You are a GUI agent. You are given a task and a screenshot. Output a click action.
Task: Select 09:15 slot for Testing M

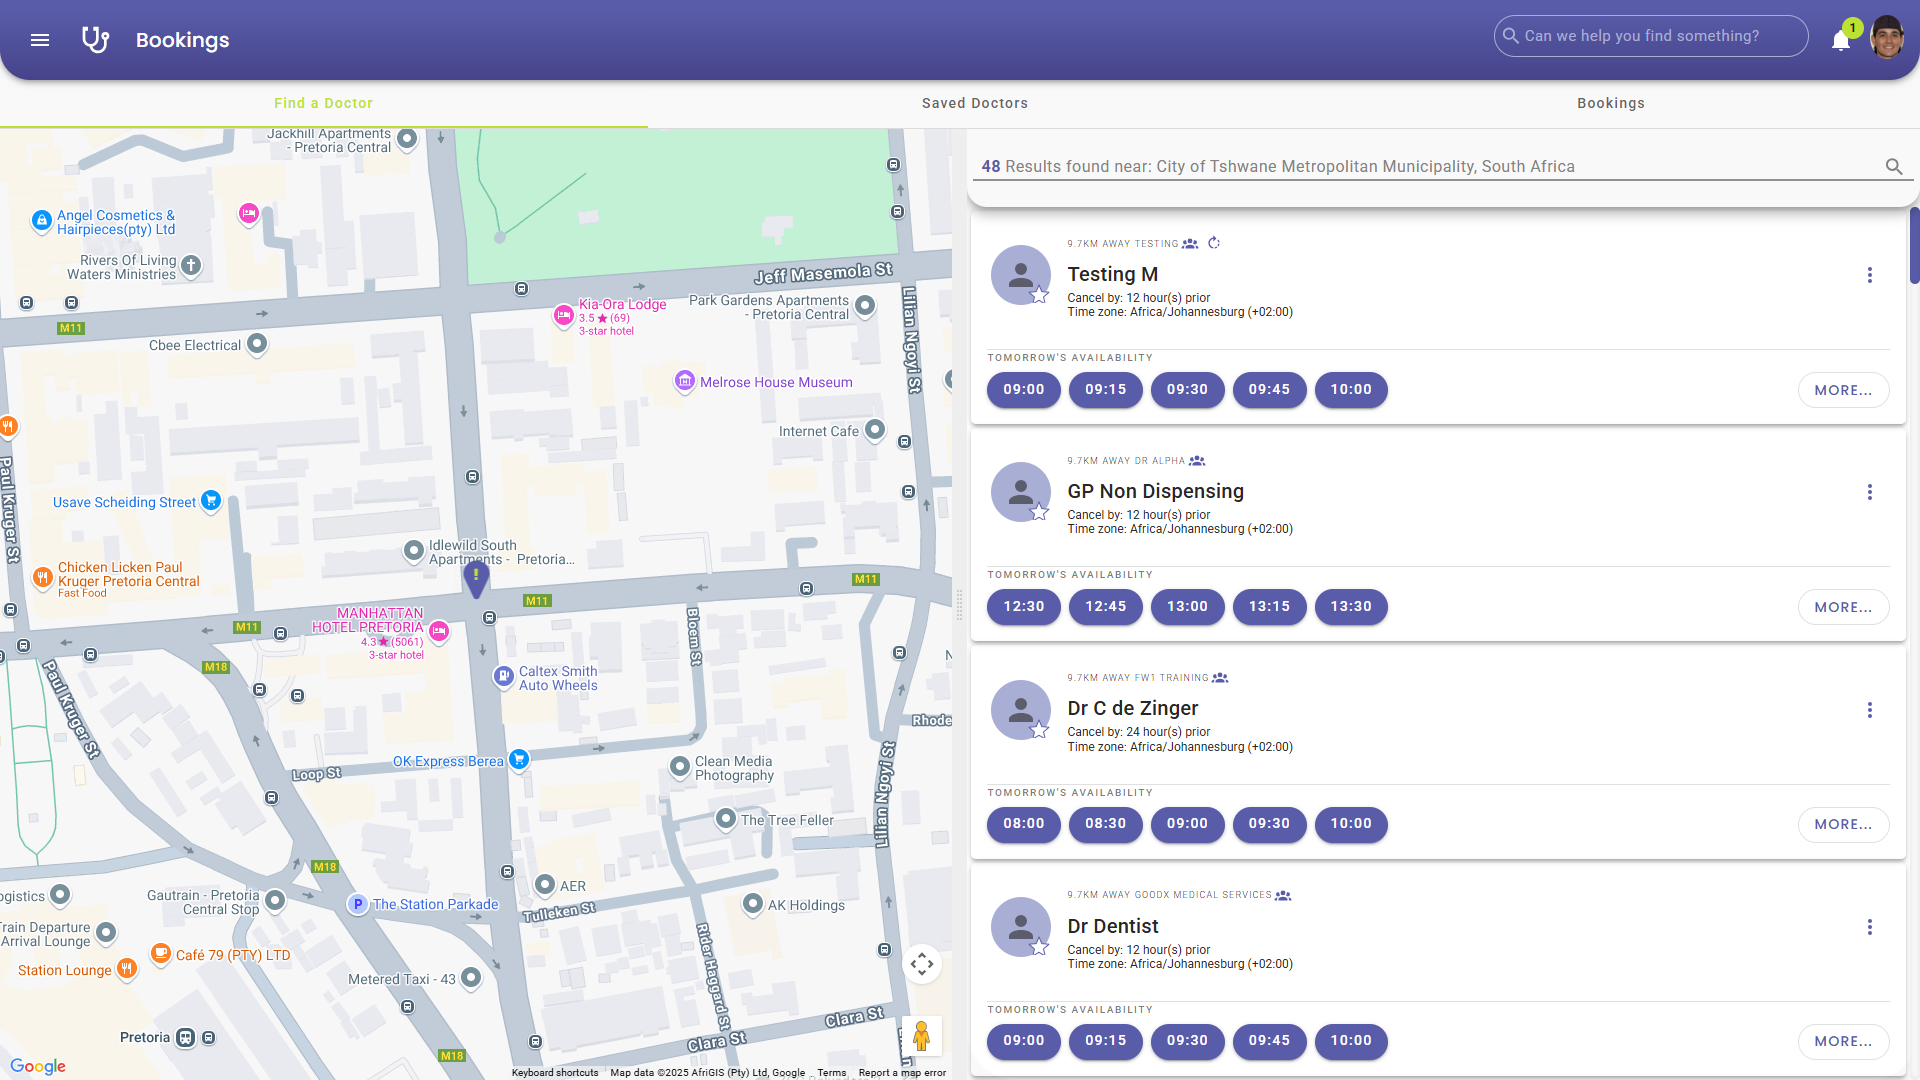pos(1105,390)
